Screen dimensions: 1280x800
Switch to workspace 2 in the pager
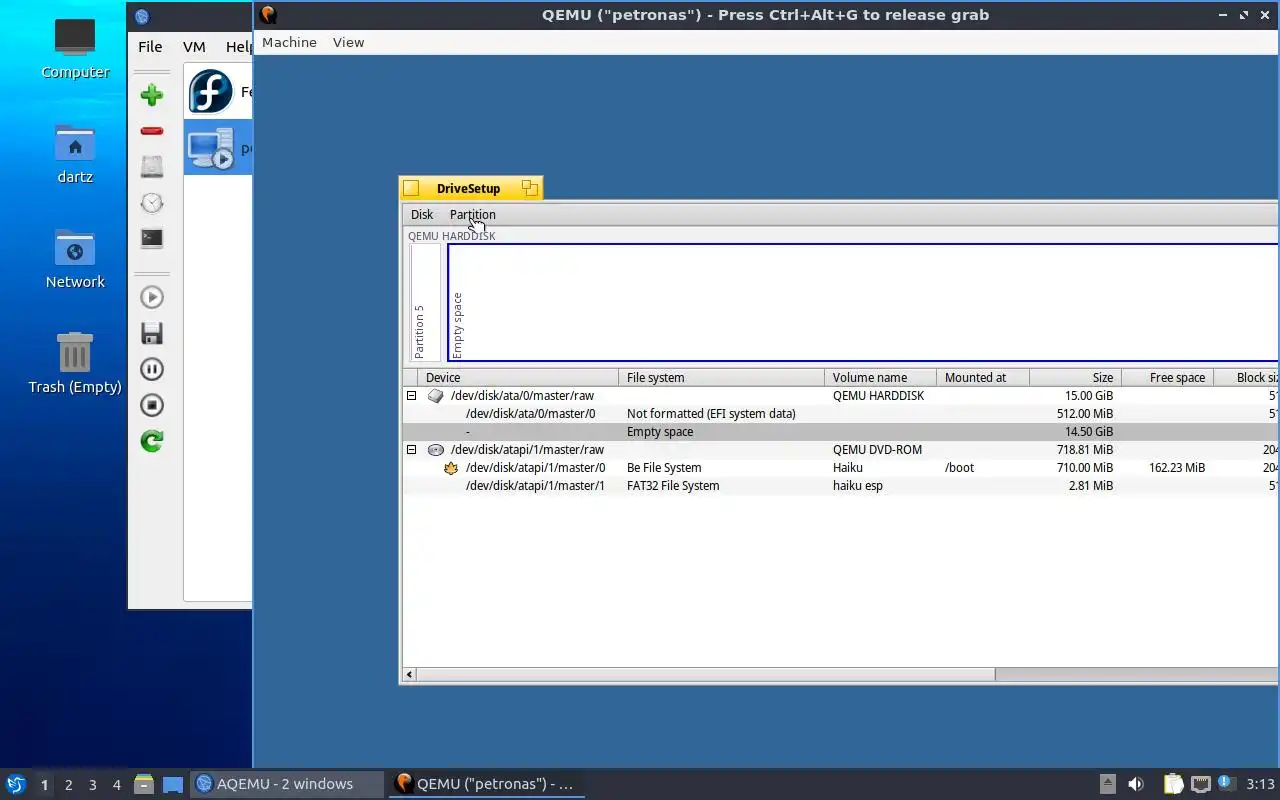68,784
